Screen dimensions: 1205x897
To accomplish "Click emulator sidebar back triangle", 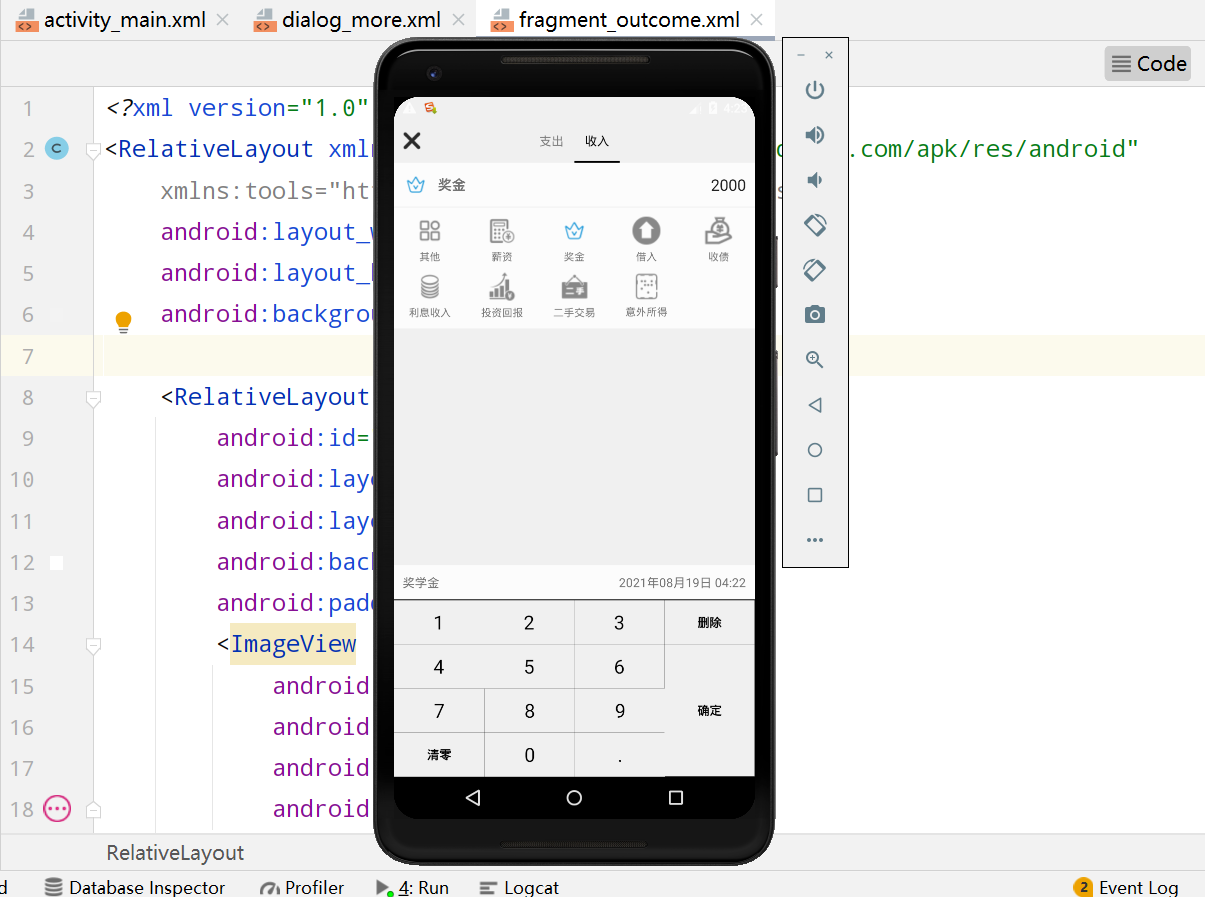I will click(x=815, y=405).
